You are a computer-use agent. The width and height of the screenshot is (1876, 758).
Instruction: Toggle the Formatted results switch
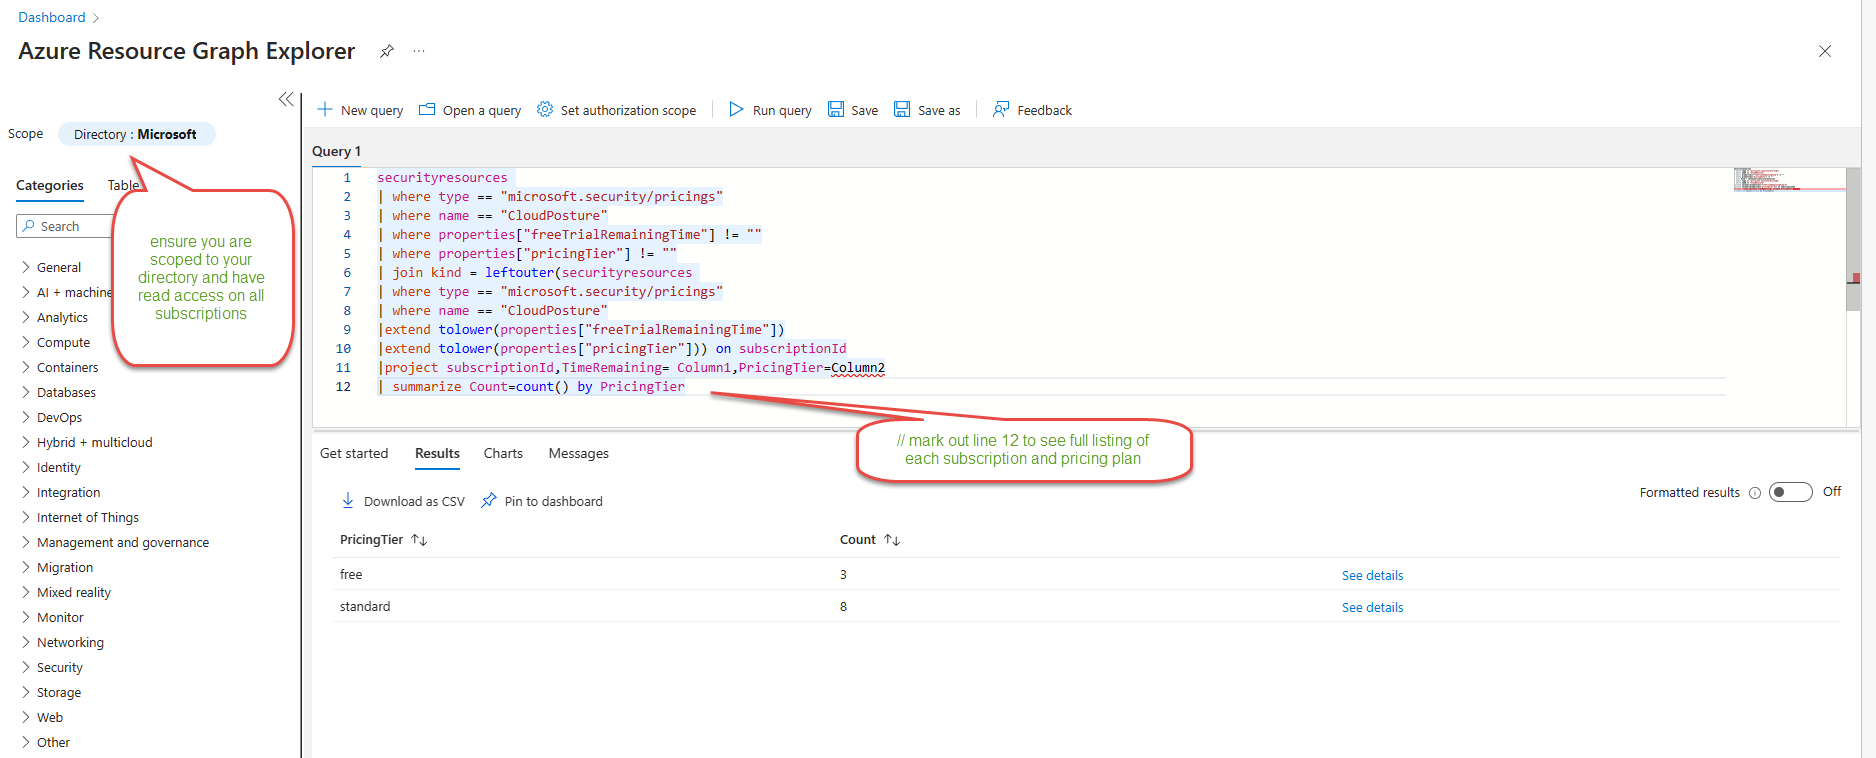click(x=1790, y=492)
